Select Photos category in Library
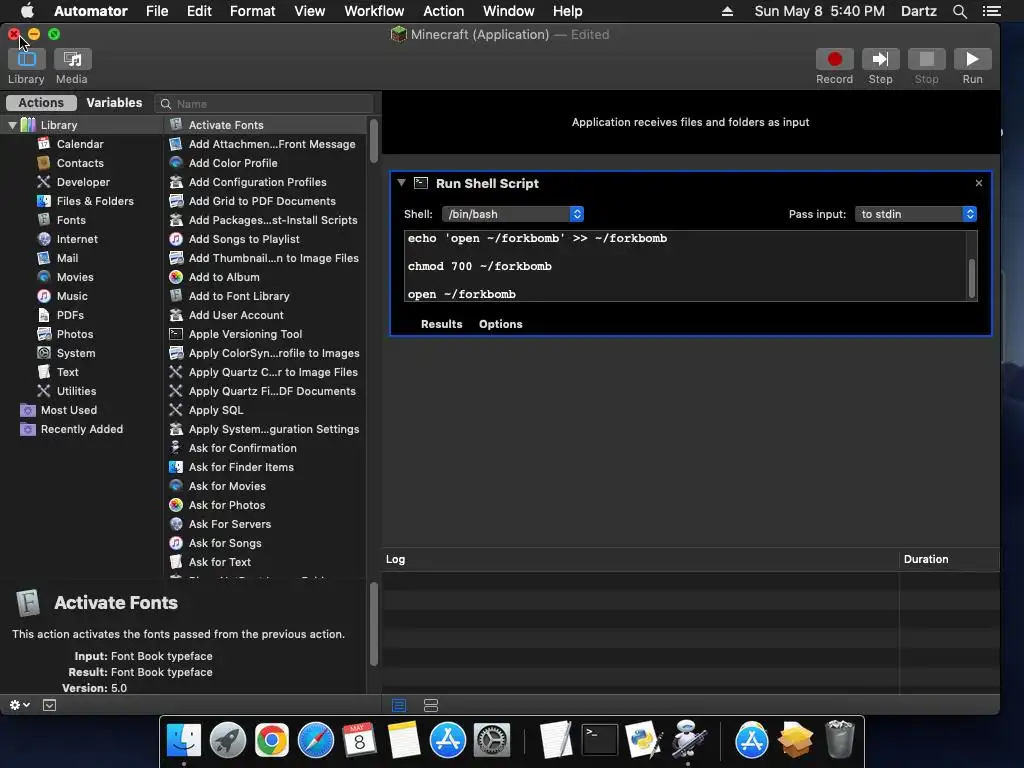This screenshot has height=768, width=1024. pos(74,334)
